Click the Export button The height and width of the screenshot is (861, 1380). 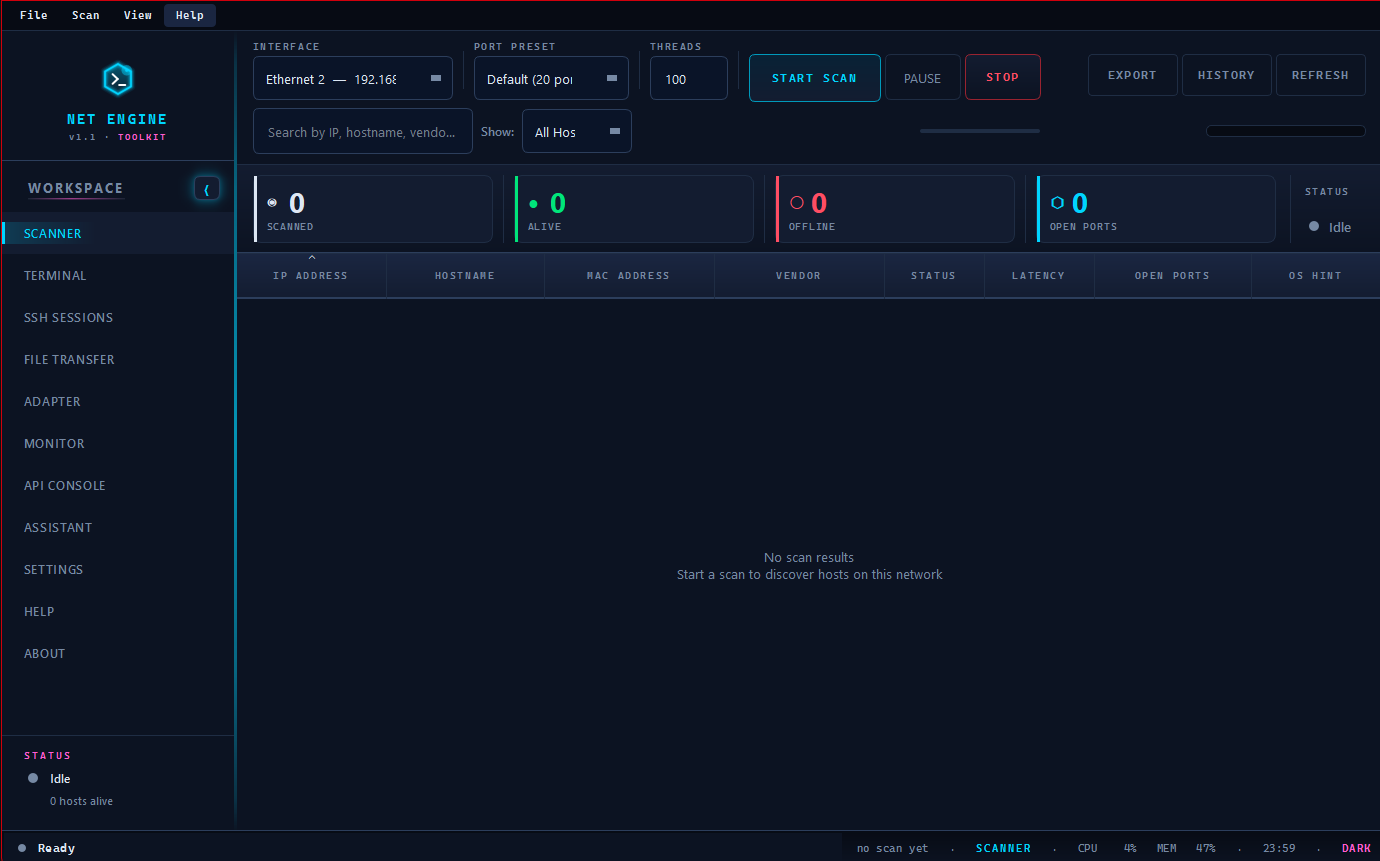pyautogui.click(x=1132, y=75)
